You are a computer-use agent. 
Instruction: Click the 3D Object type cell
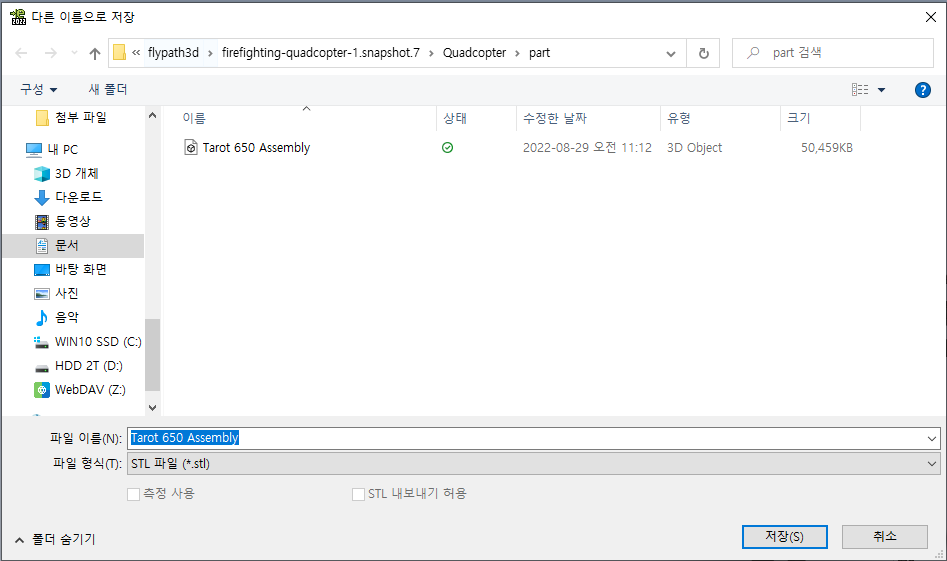pyautogui.click(x=695, y=148)
